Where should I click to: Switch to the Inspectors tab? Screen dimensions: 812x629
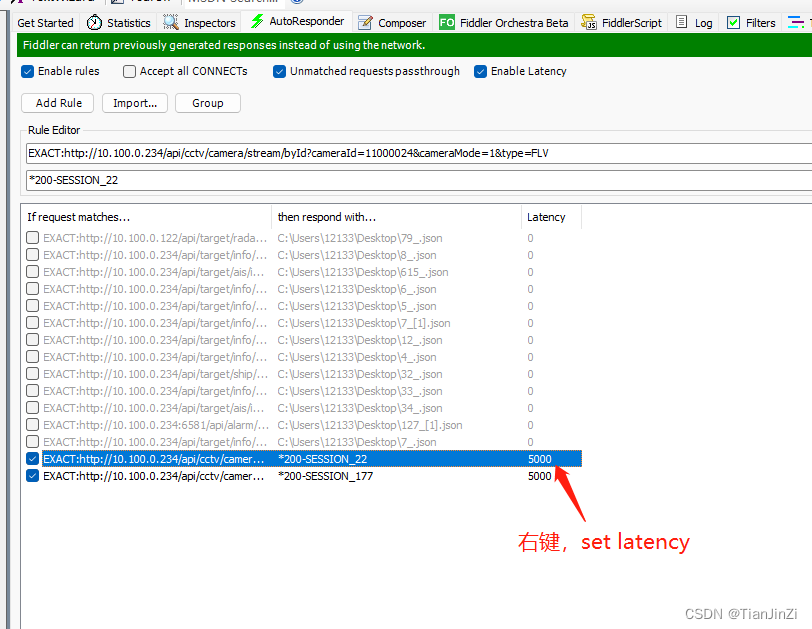(x=210, y=23)
